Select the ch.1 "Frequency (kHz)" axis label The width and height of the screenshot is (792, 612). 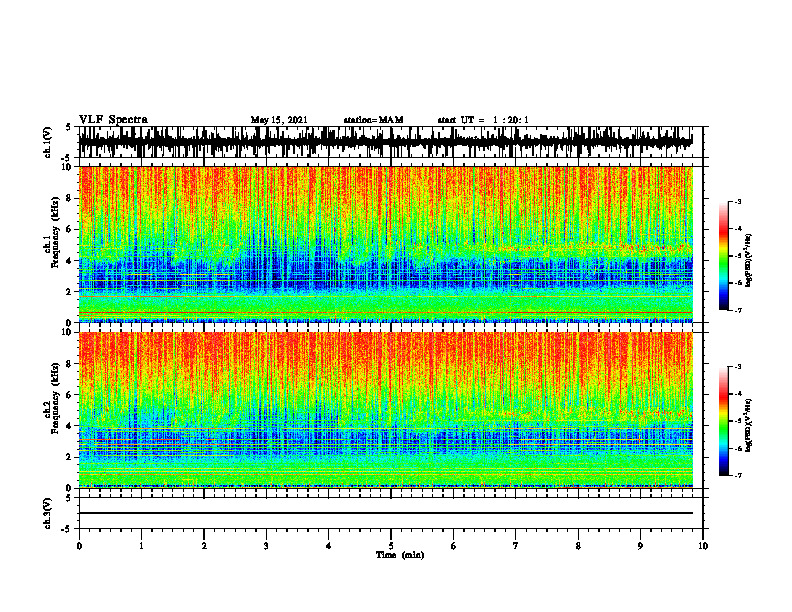[55, 233]
